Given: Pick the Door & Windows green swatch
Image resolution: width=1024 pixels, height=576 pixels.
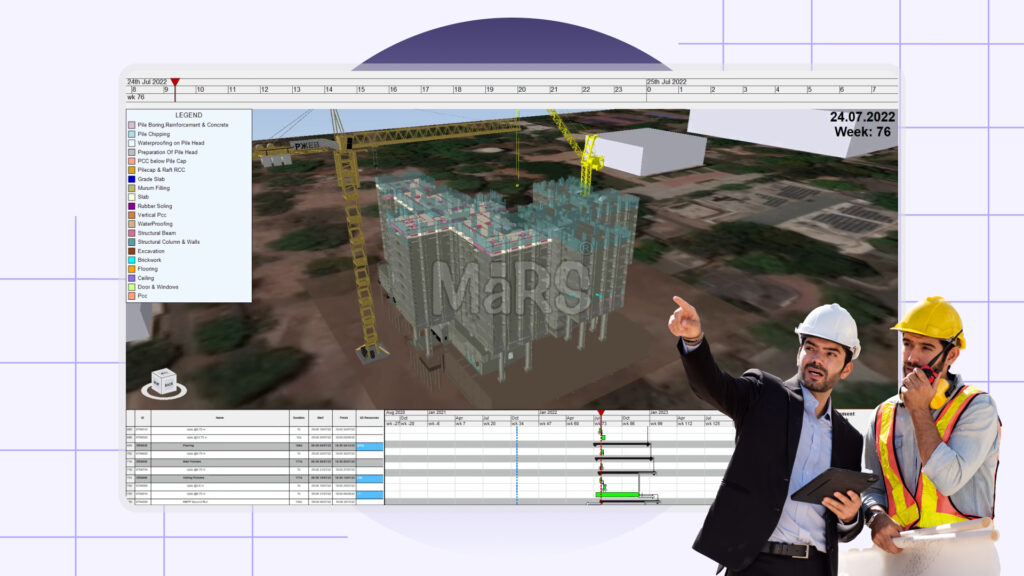Looking at the screenshot, I should pyautogui.click(x=132, y=287).
